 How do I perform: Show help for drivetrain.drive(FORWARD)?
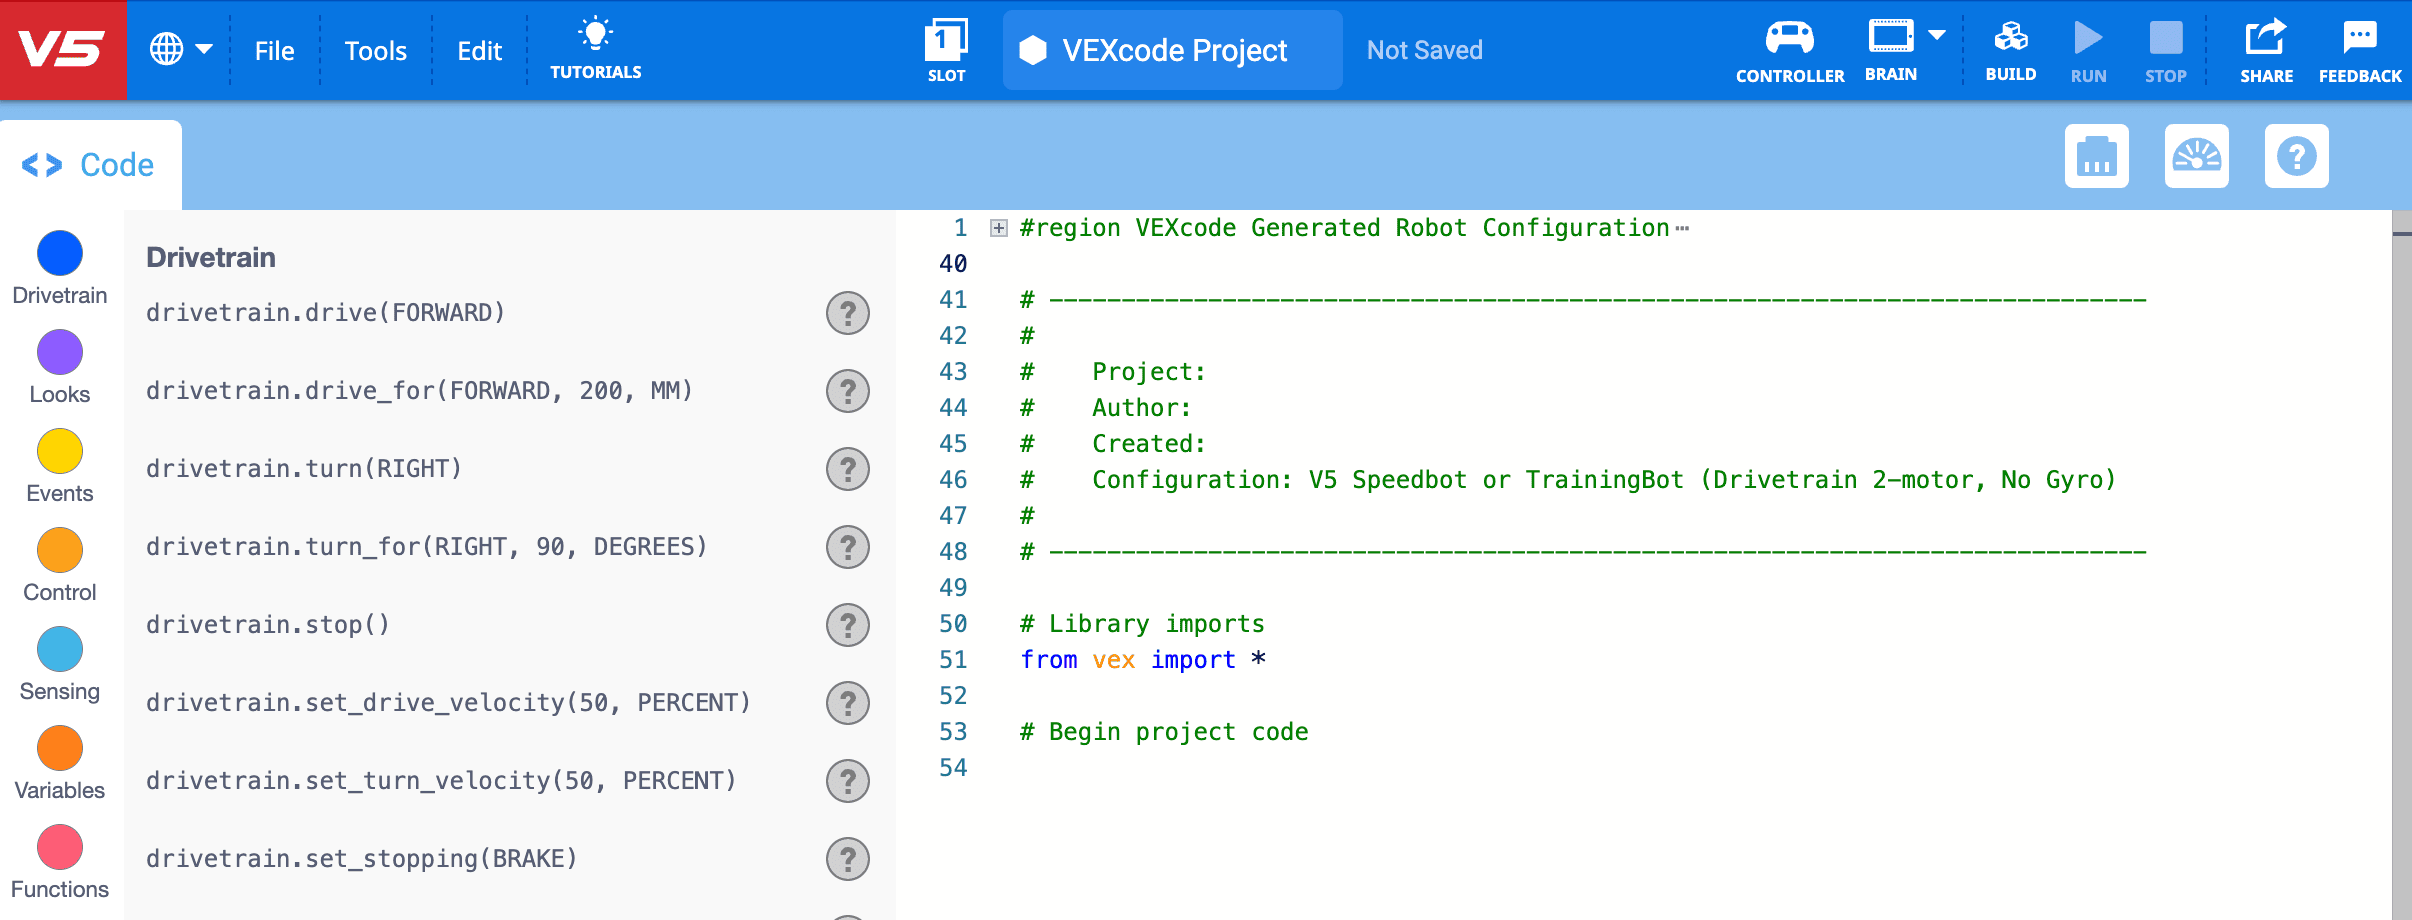[x=846, y=312]
